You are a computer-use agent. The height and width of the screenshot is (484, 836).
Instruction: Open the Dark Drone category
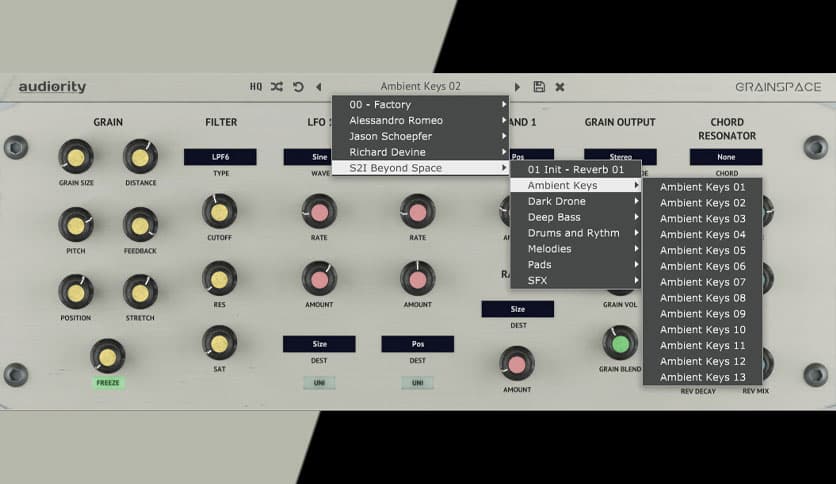pos(576,201)
